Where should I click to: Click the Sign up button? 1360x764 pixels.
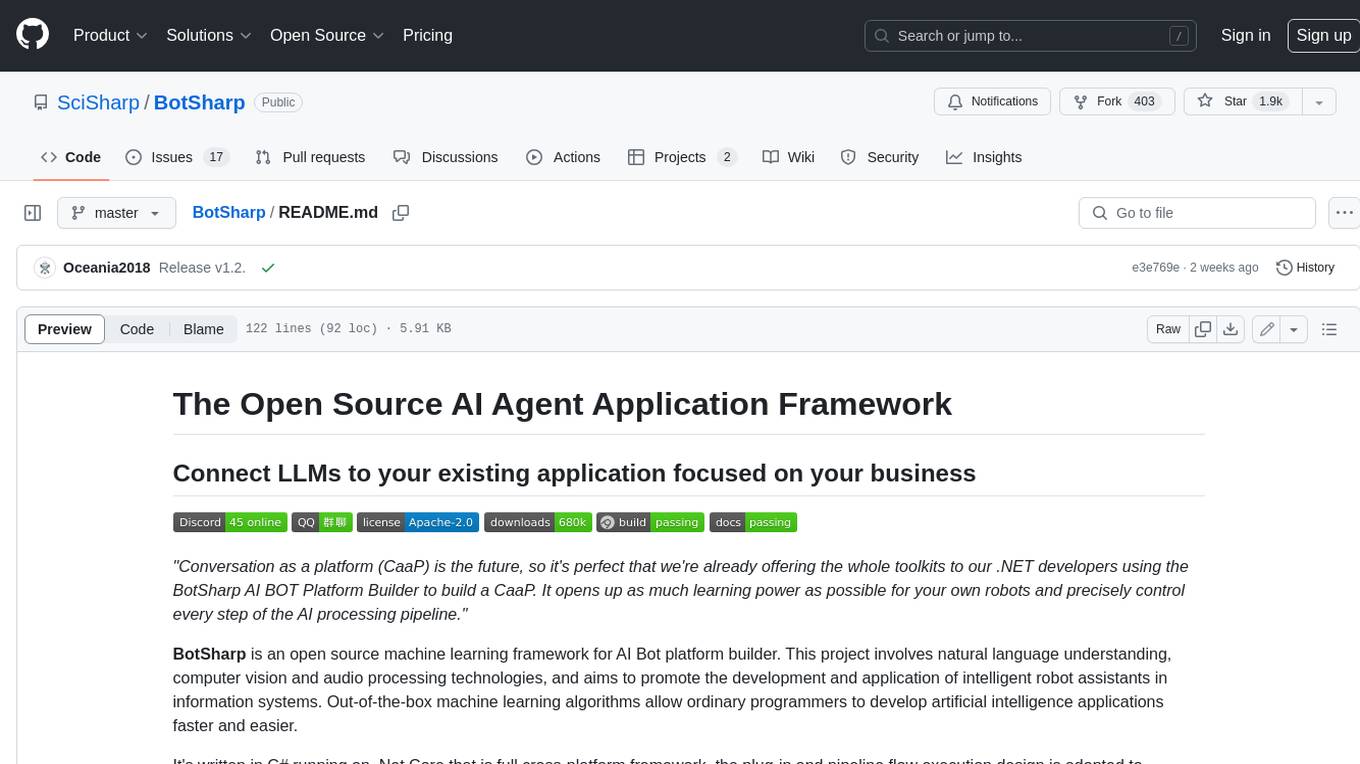pos(1323,35)
